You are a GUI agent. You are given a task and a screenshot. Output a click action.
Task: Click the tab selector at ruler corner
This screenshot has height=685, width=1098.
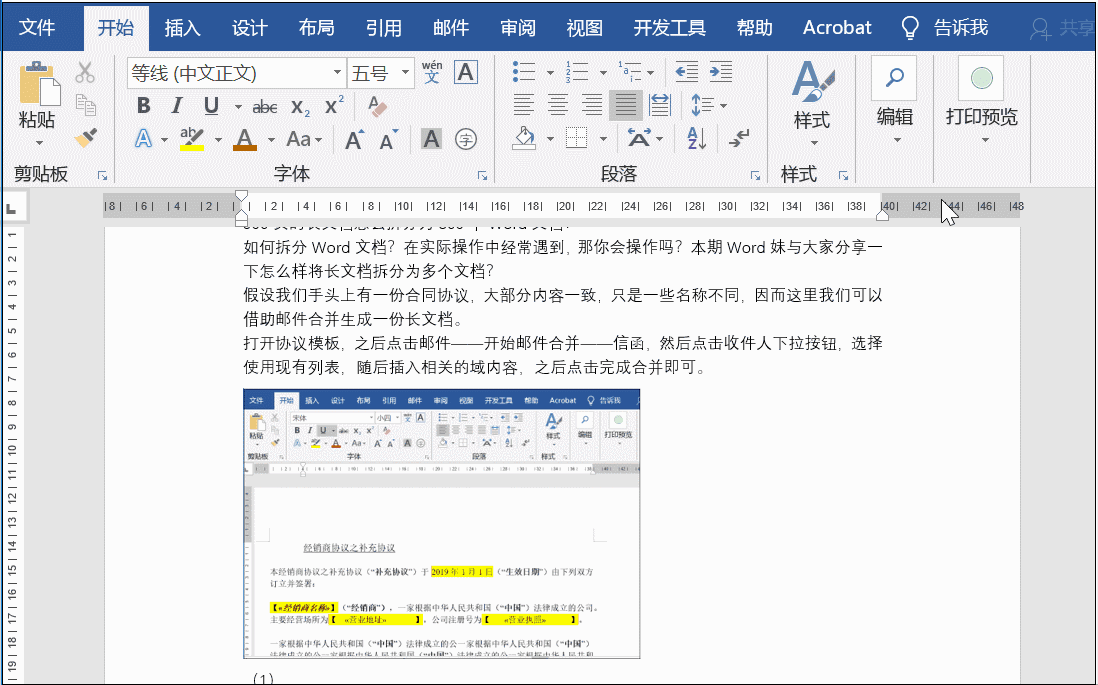[x=12, y=208]
